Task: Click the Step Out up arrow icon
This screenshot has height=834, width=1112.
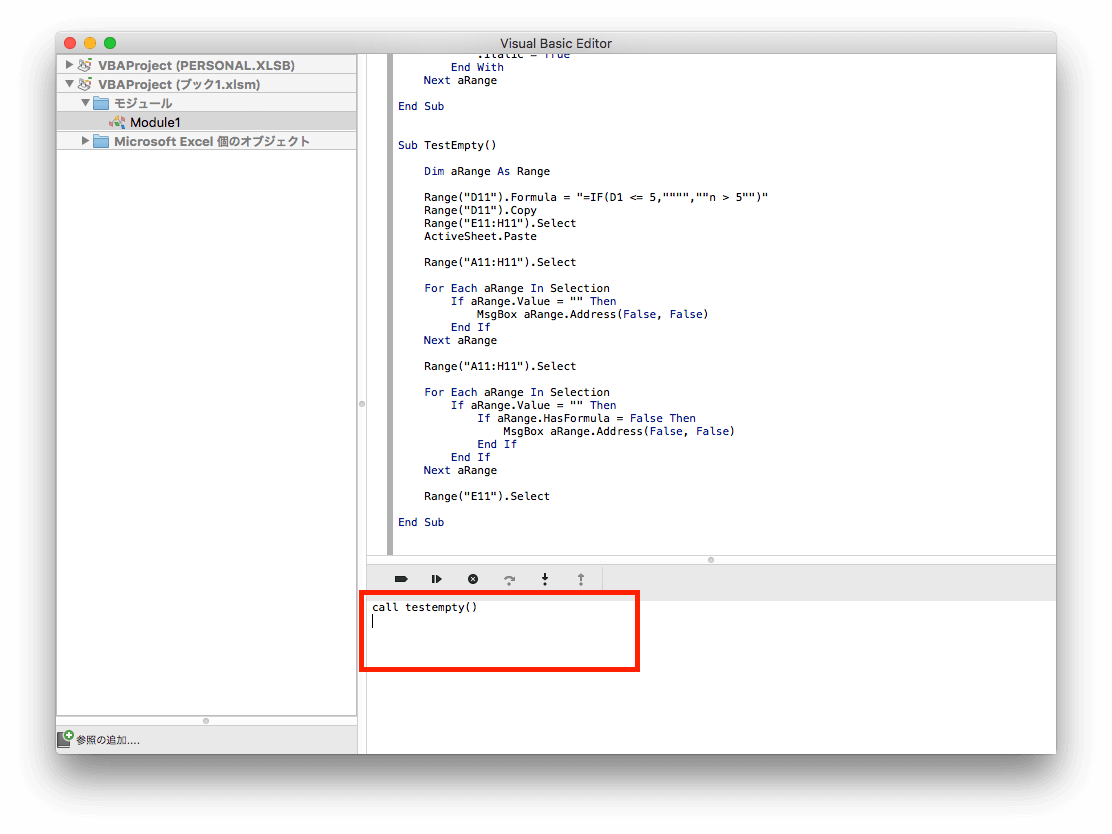Action: pyautogui.click(x=581, y=579)
